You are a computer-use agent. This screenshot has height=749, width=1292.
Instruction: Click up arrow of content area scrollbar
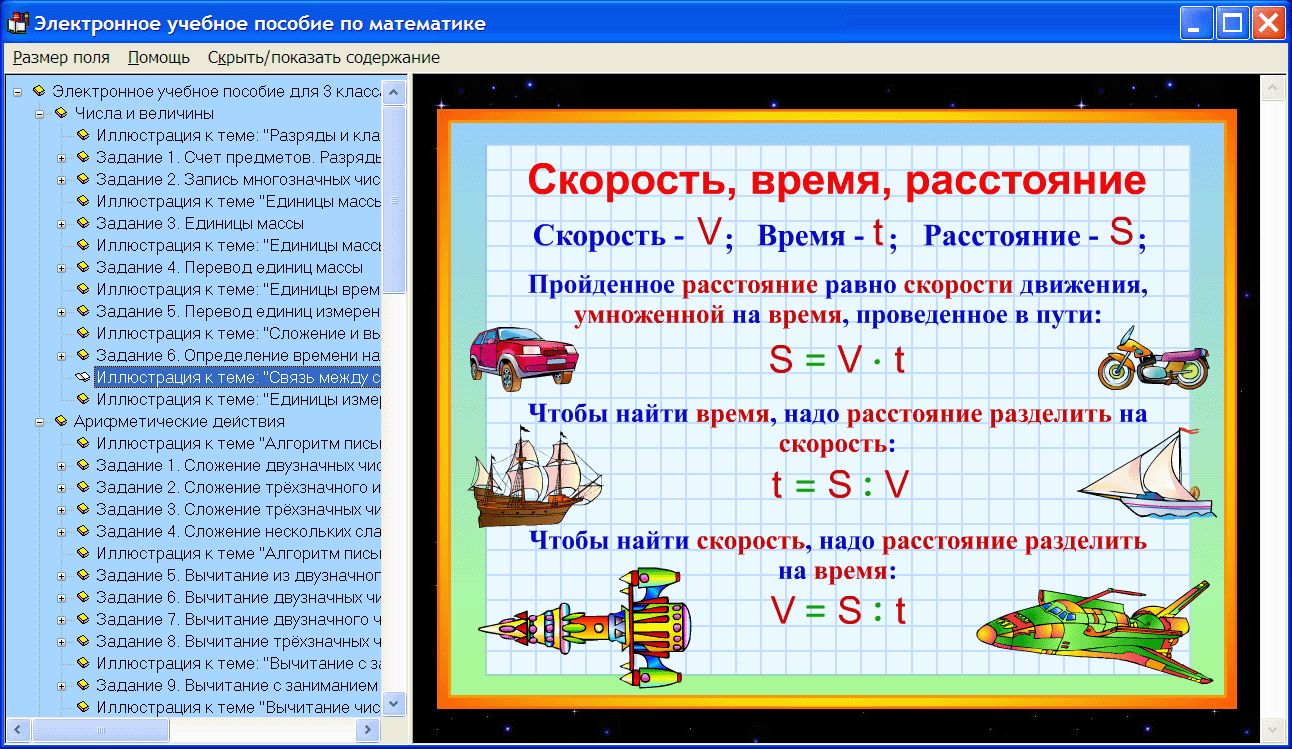tap(1273, 90)
